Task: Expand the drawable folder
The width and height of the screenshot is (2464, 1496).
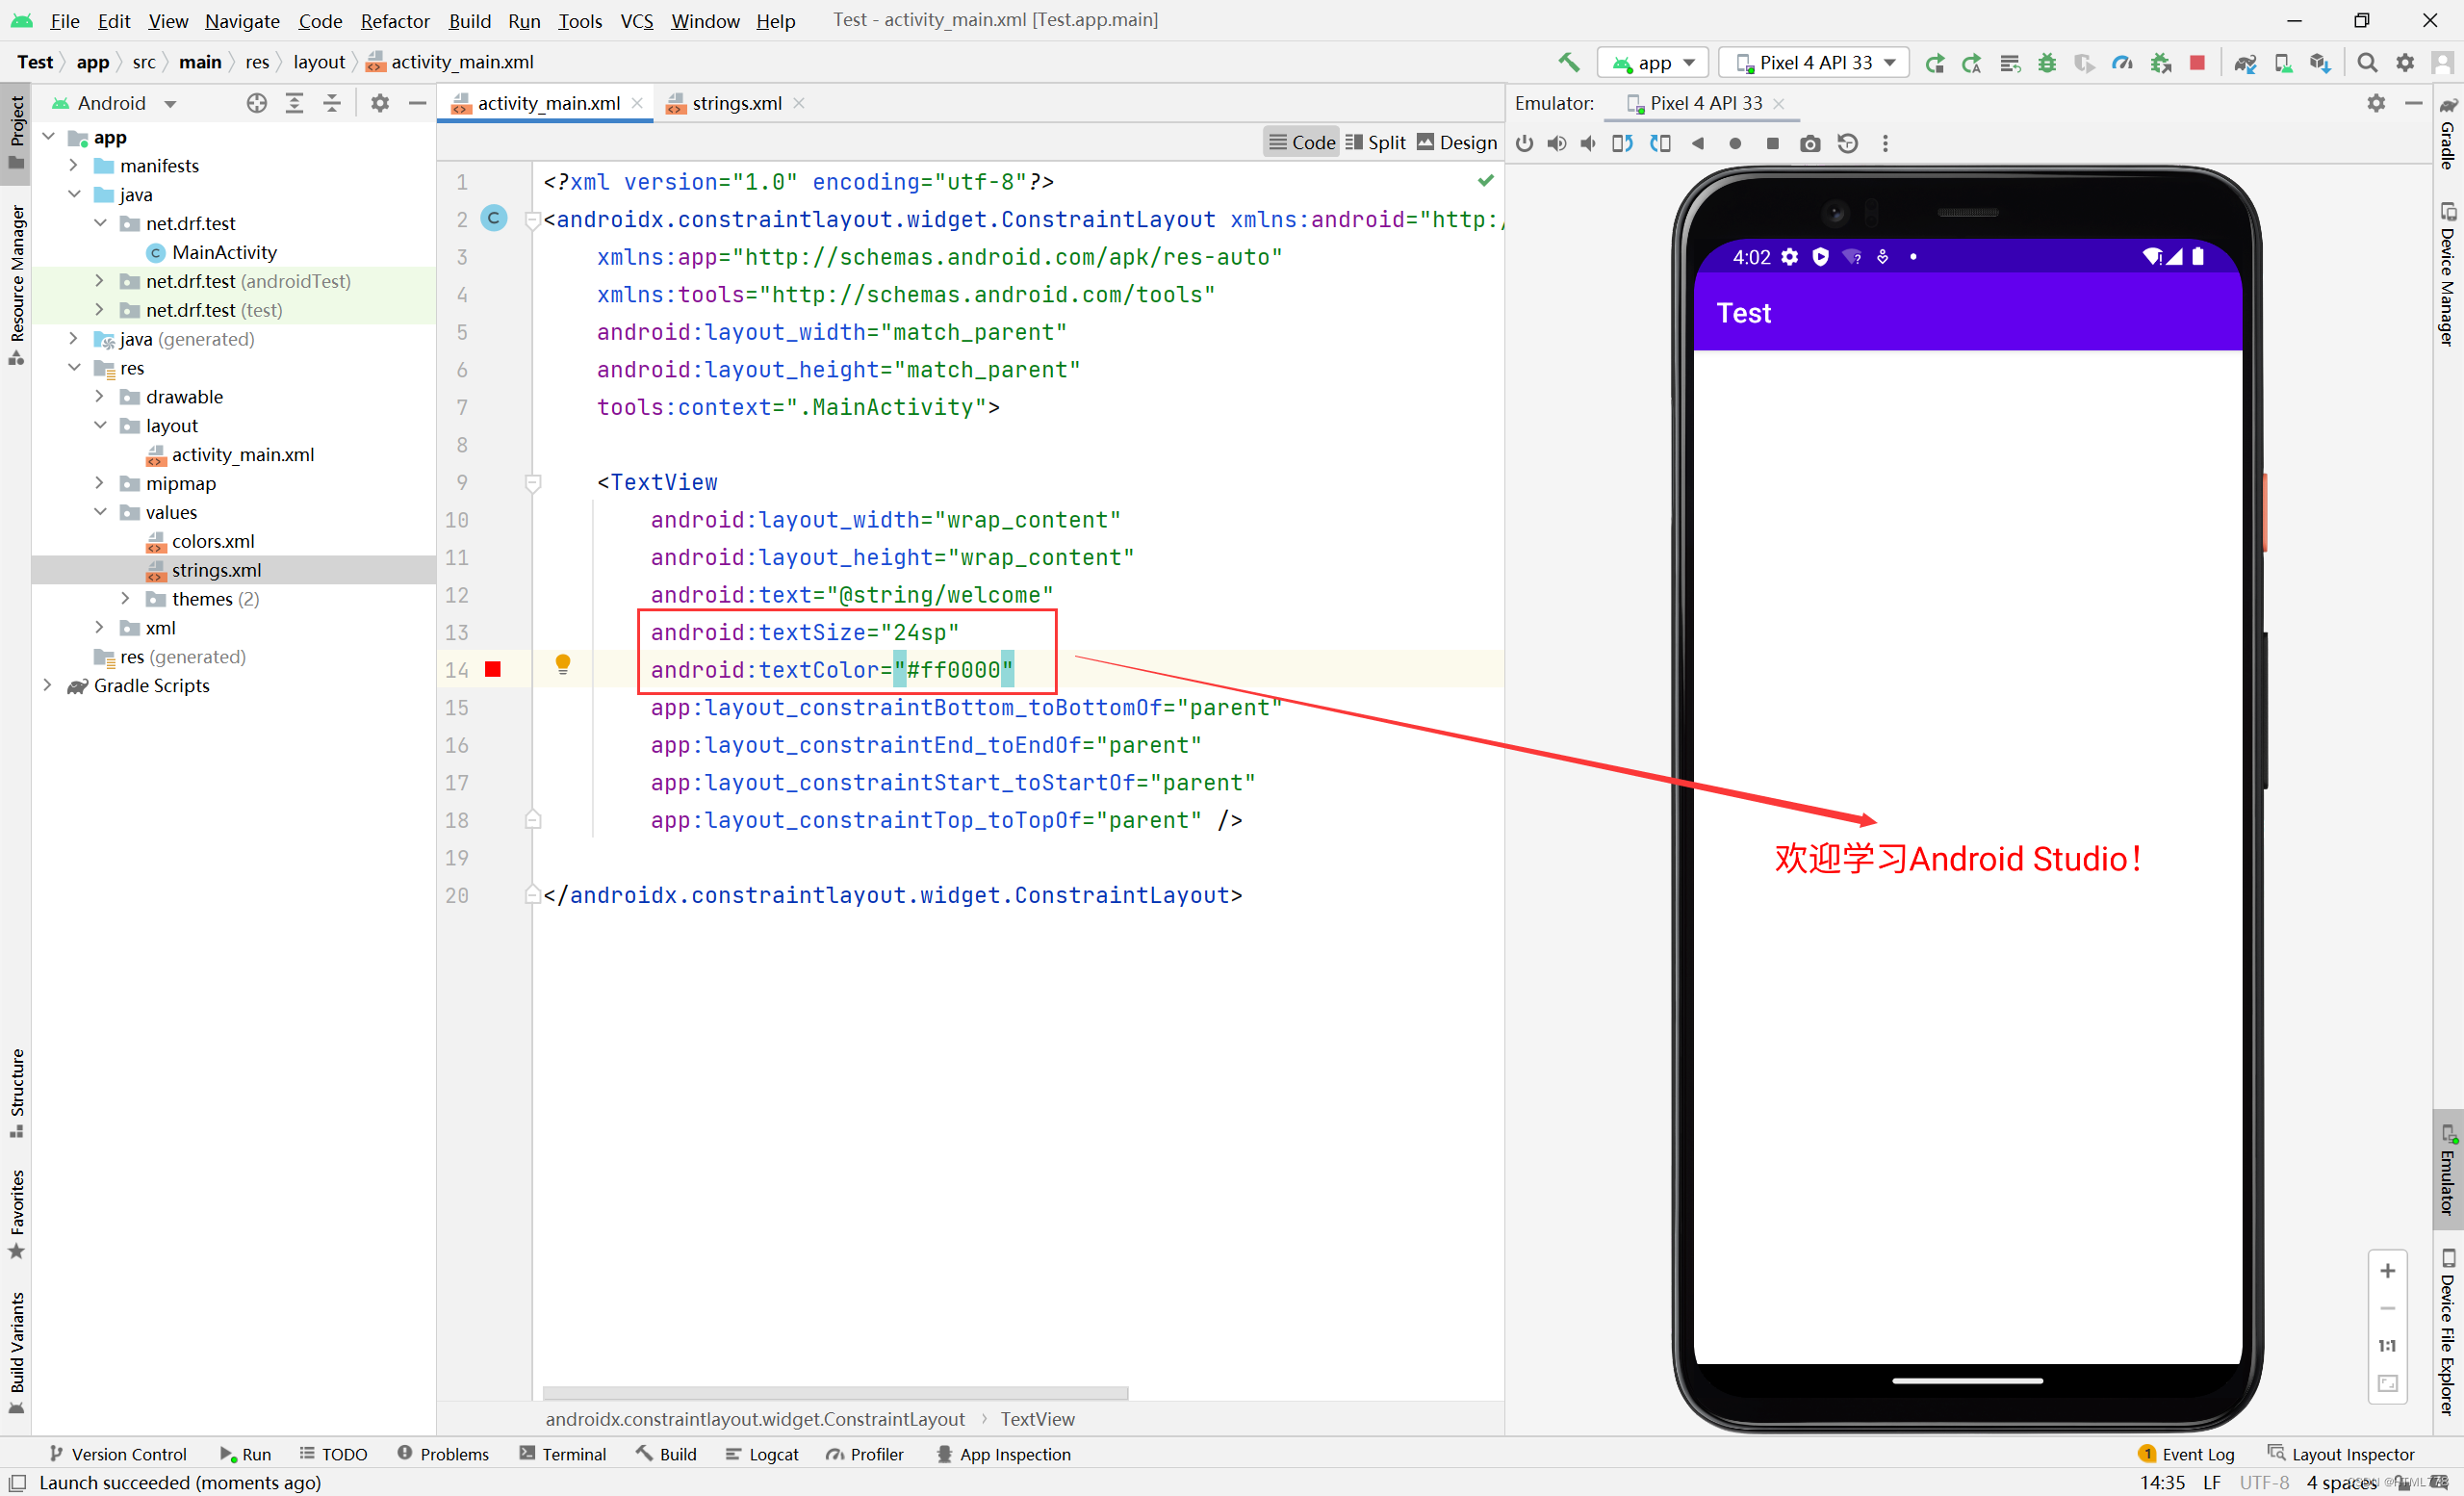Action: click(99, 396)
